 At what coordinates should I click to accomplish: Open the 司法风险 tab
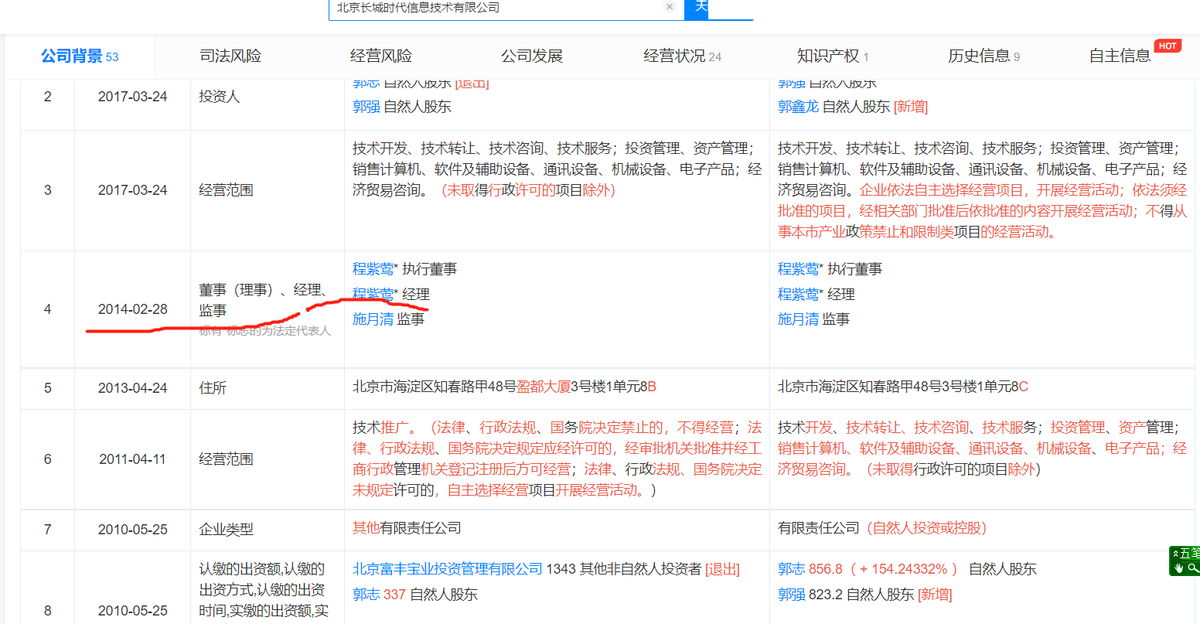click(x=230, y=56)
